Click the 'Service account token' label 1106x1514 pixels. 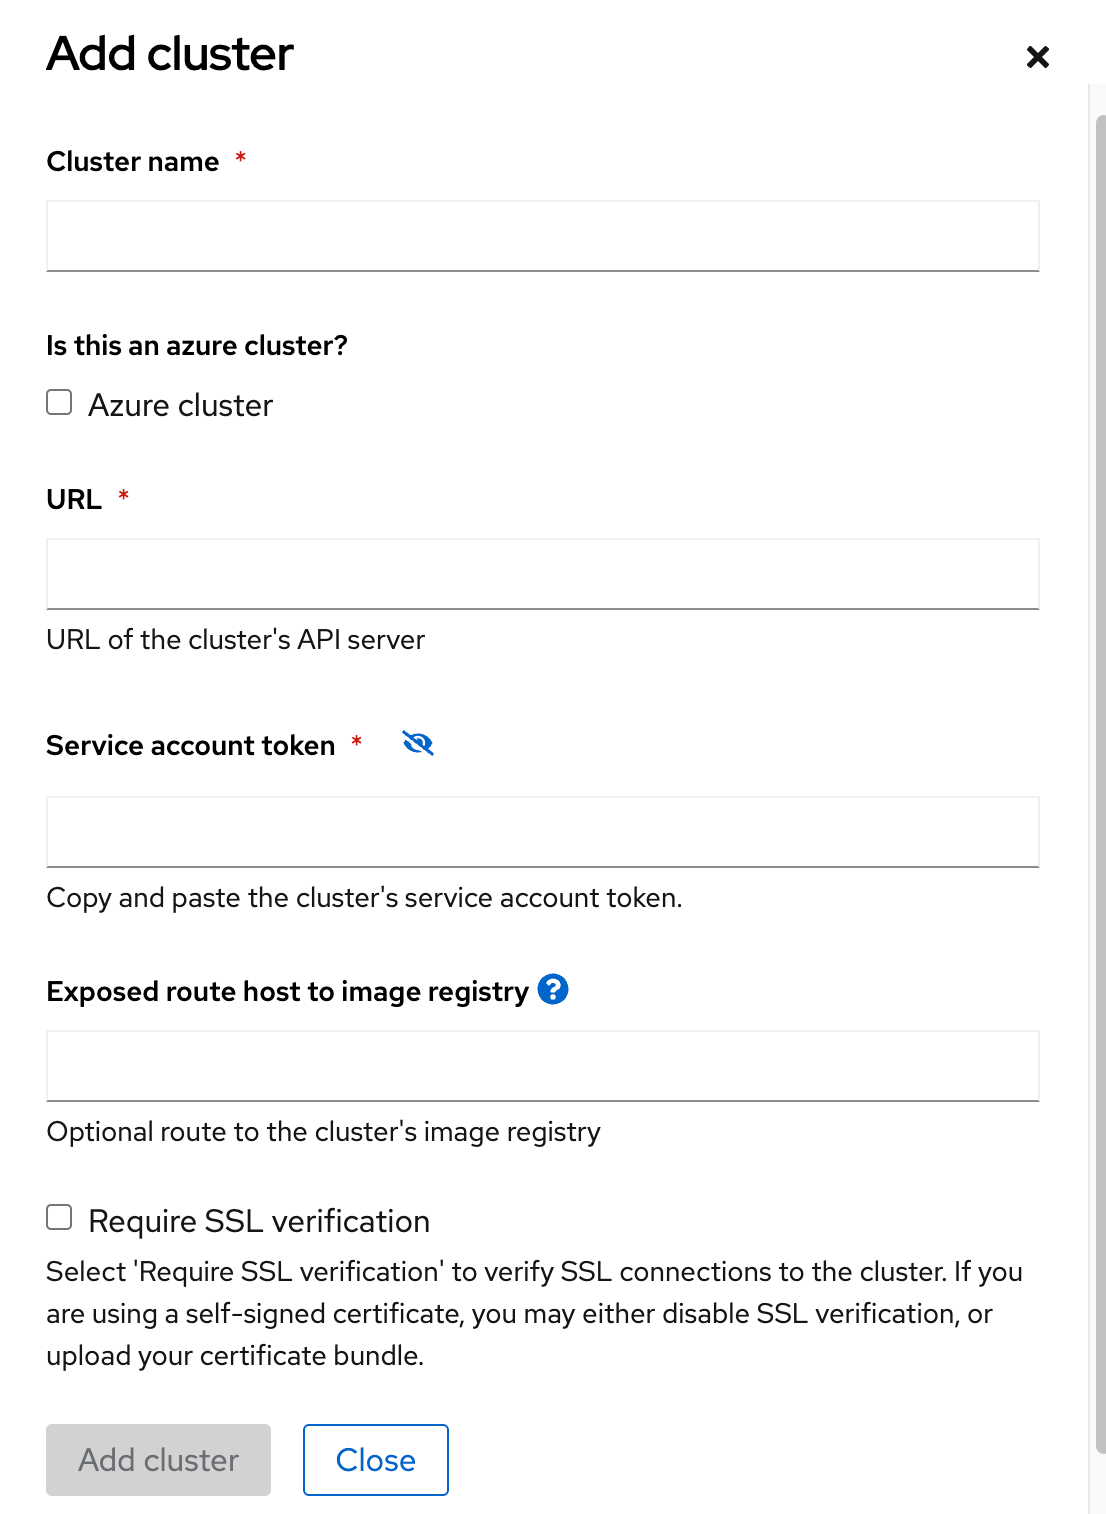[x=190, y=745]
